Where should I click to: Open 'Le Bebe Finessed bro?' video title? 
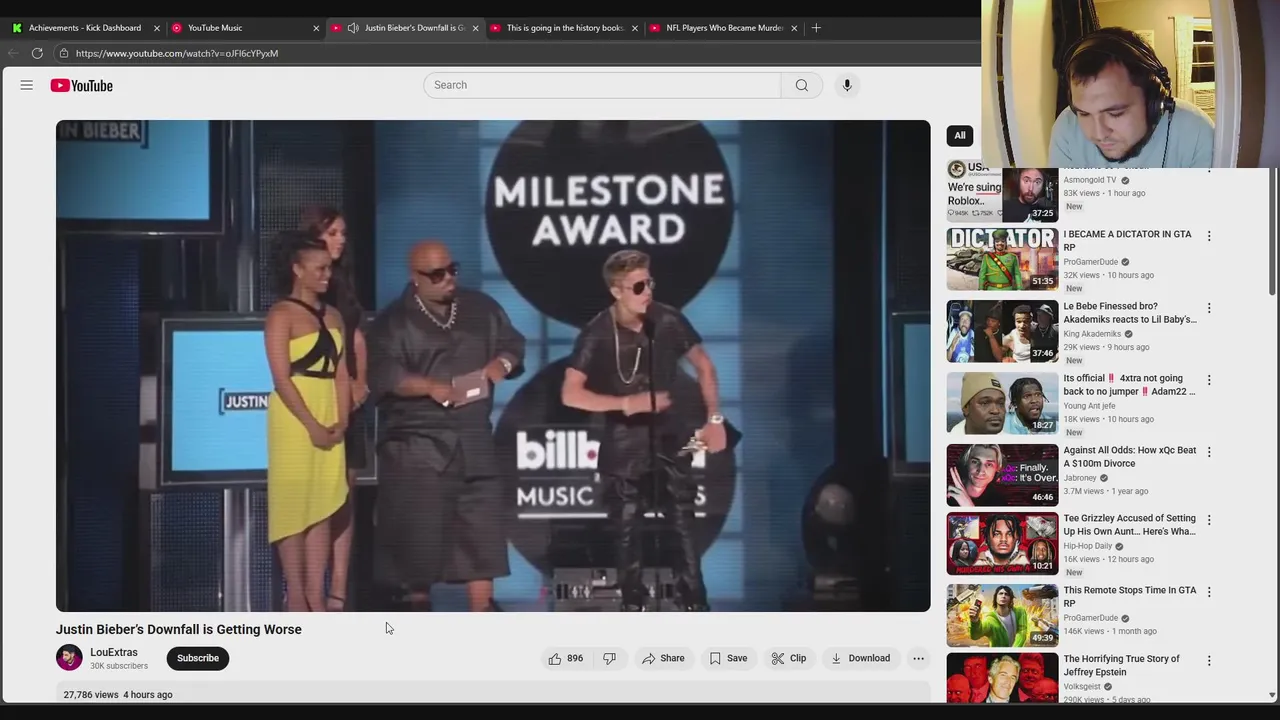coord(1130,313)
